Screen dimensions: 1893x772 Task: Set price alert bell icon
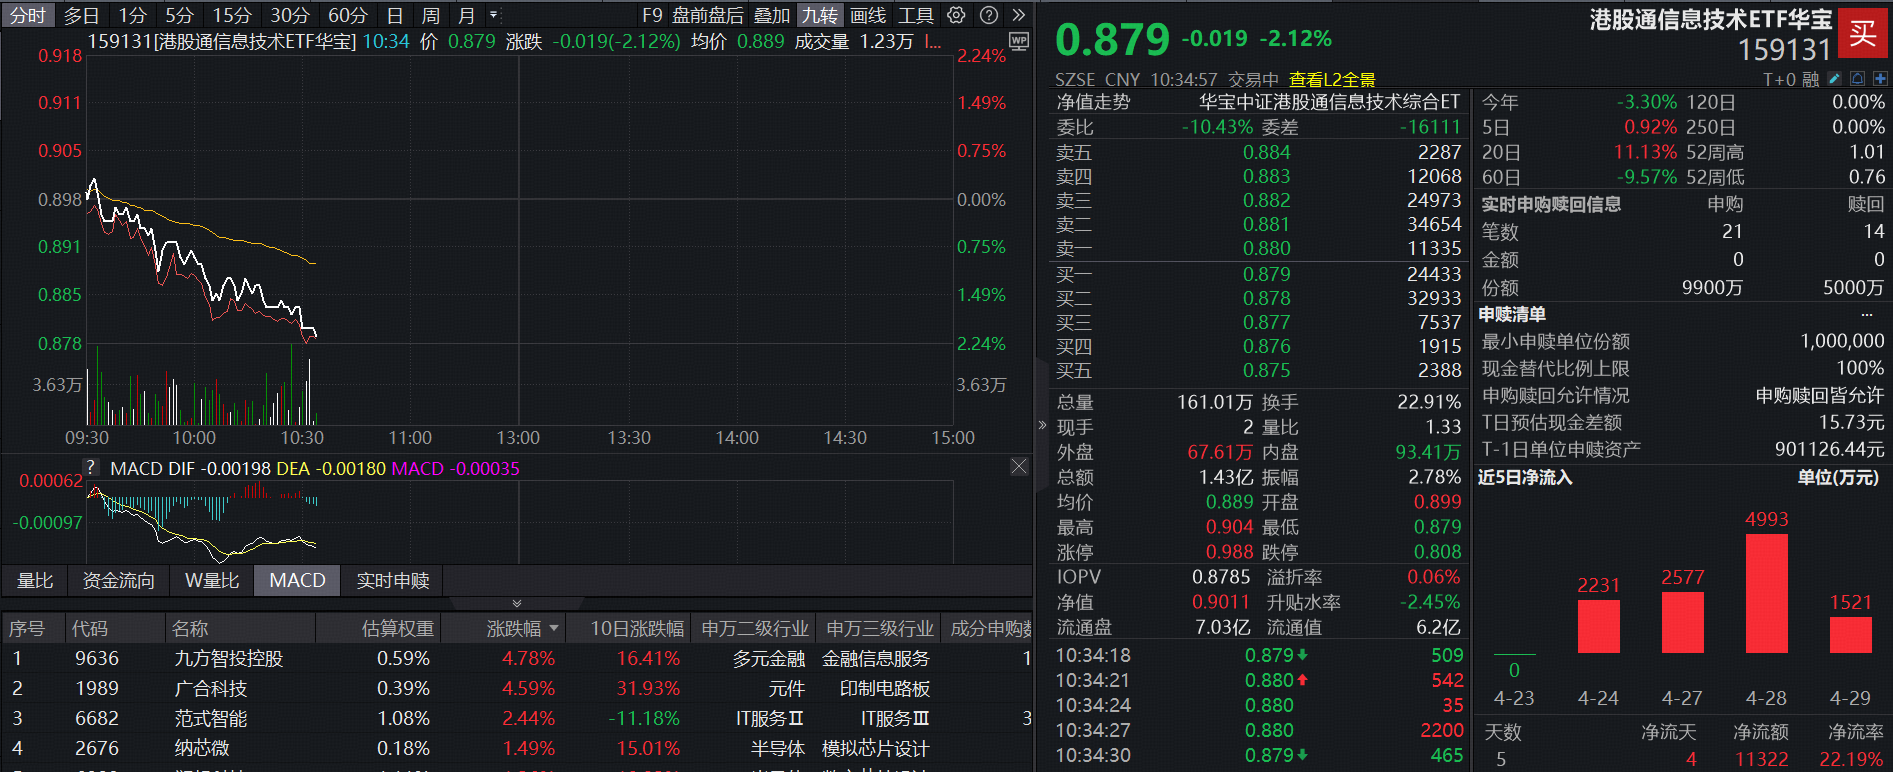pos(1857,79)
